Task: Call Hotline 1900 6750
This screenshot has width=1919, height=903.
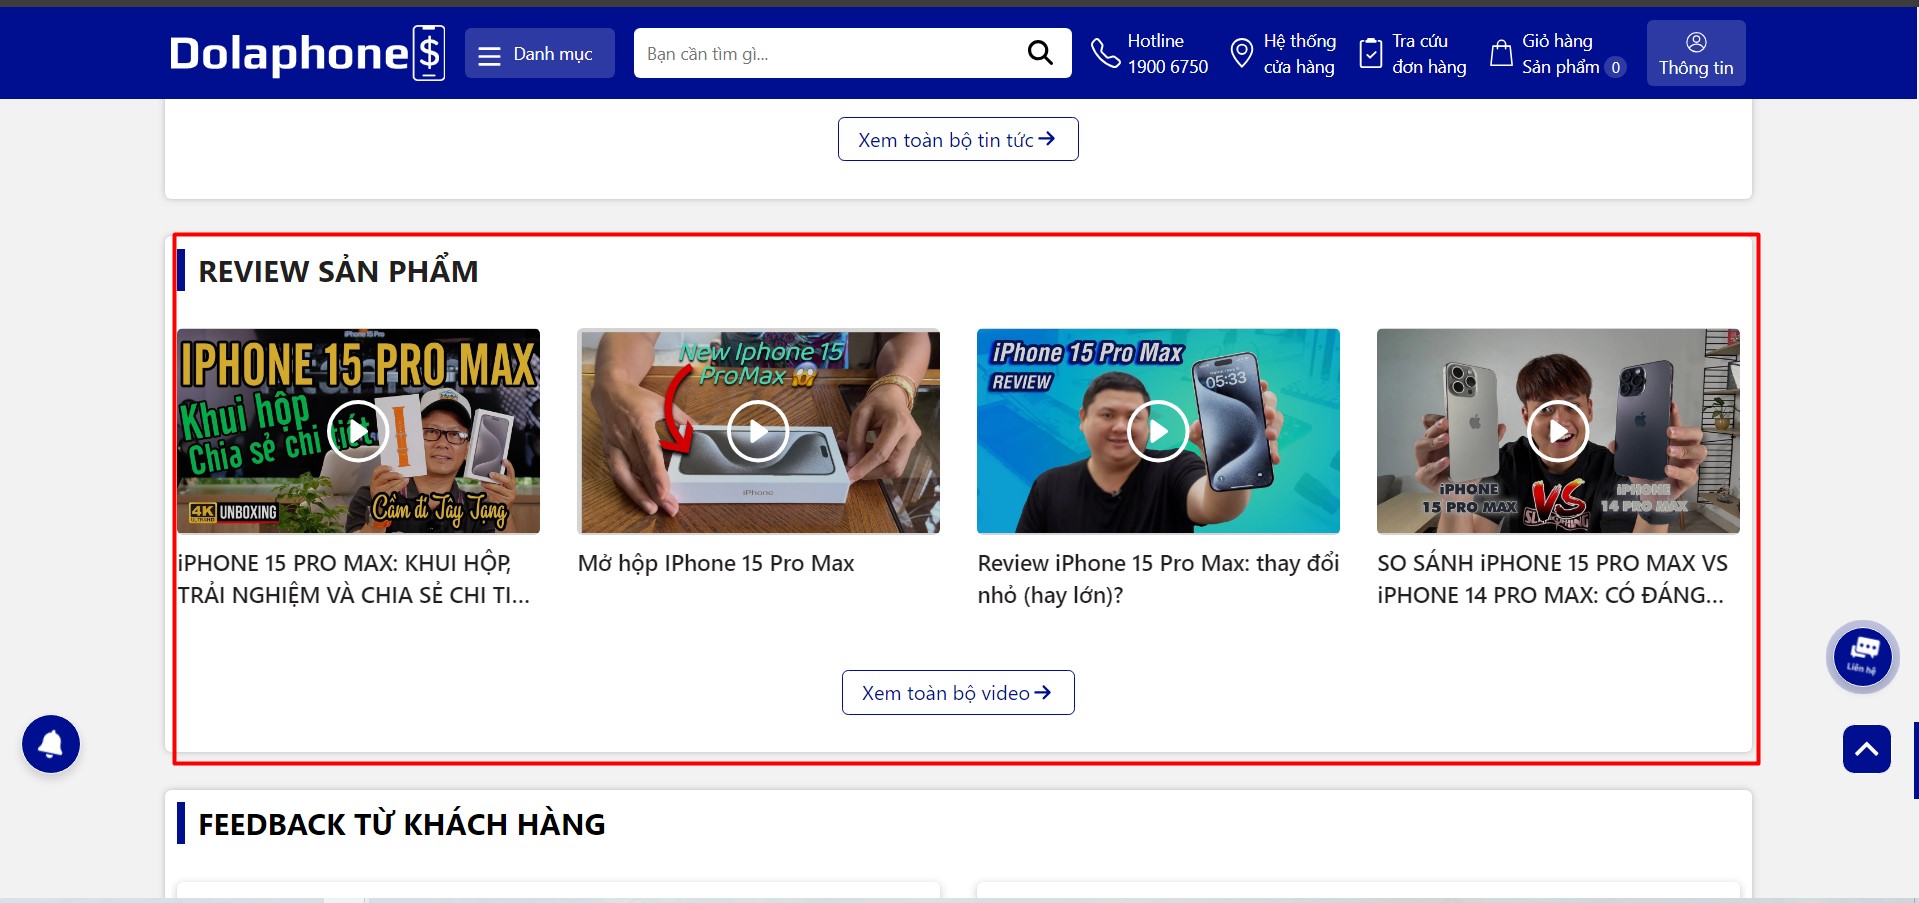Action: (1167, 54)
